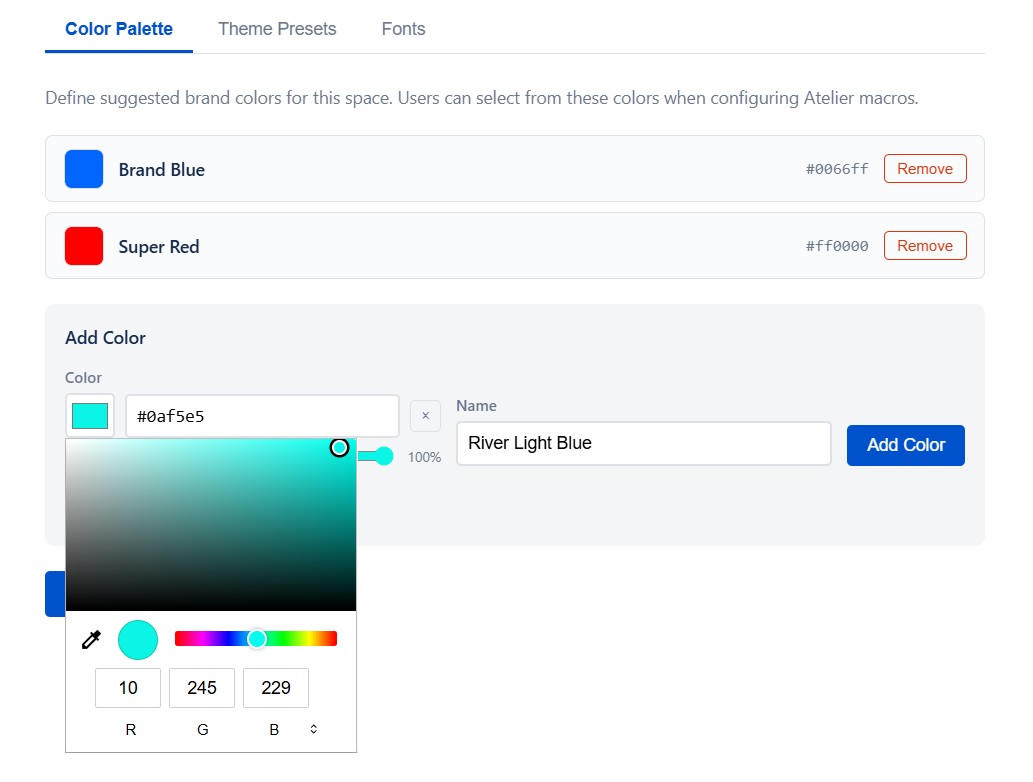
Task: Click the Super Red color swatch
Action: click(83, 245)
